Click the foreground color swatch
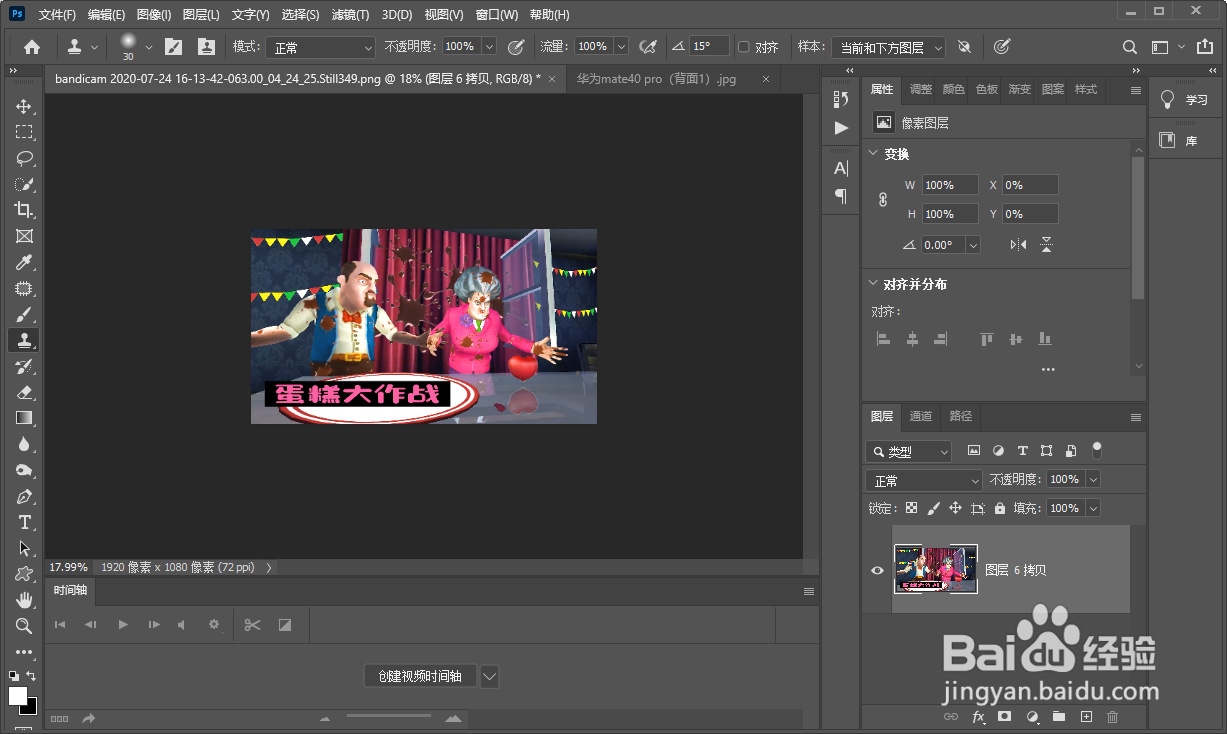This screenshot has height=734, width=1227. pyautogui.click(x=18, y=695)
